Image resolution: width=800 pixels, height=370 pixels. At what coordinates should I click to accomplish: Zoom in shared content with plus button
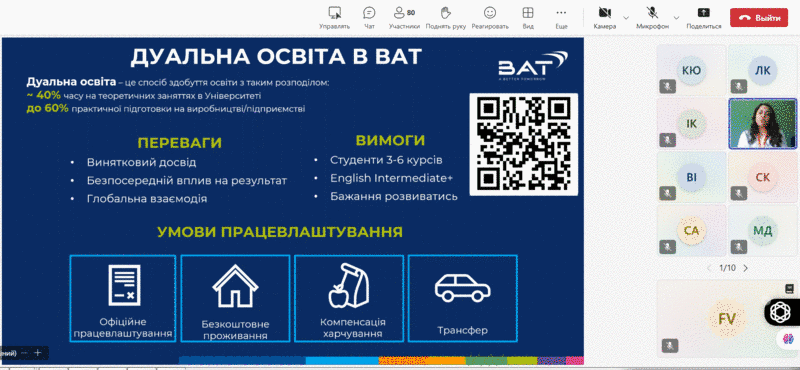click(37, 353)
